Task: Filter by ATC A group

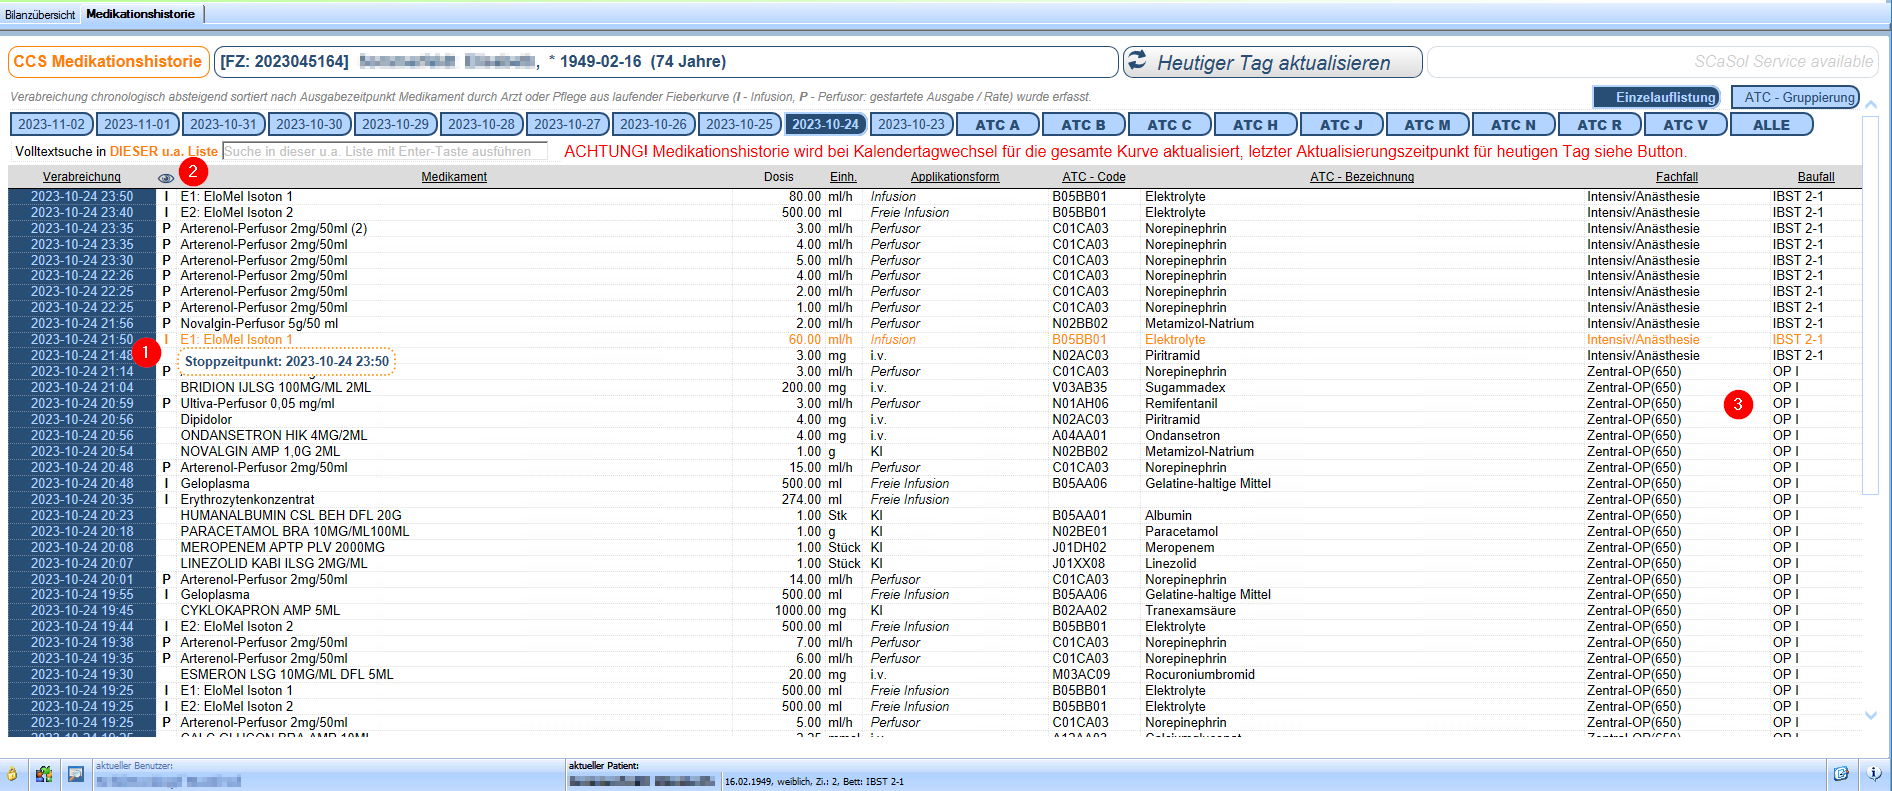Action: (x=997, y=125)
